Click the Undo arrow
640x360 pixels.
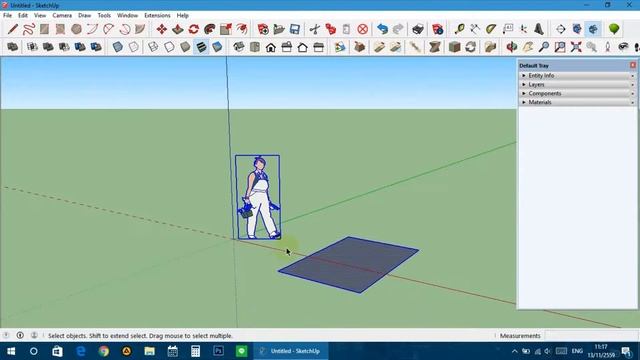[382, 29]
